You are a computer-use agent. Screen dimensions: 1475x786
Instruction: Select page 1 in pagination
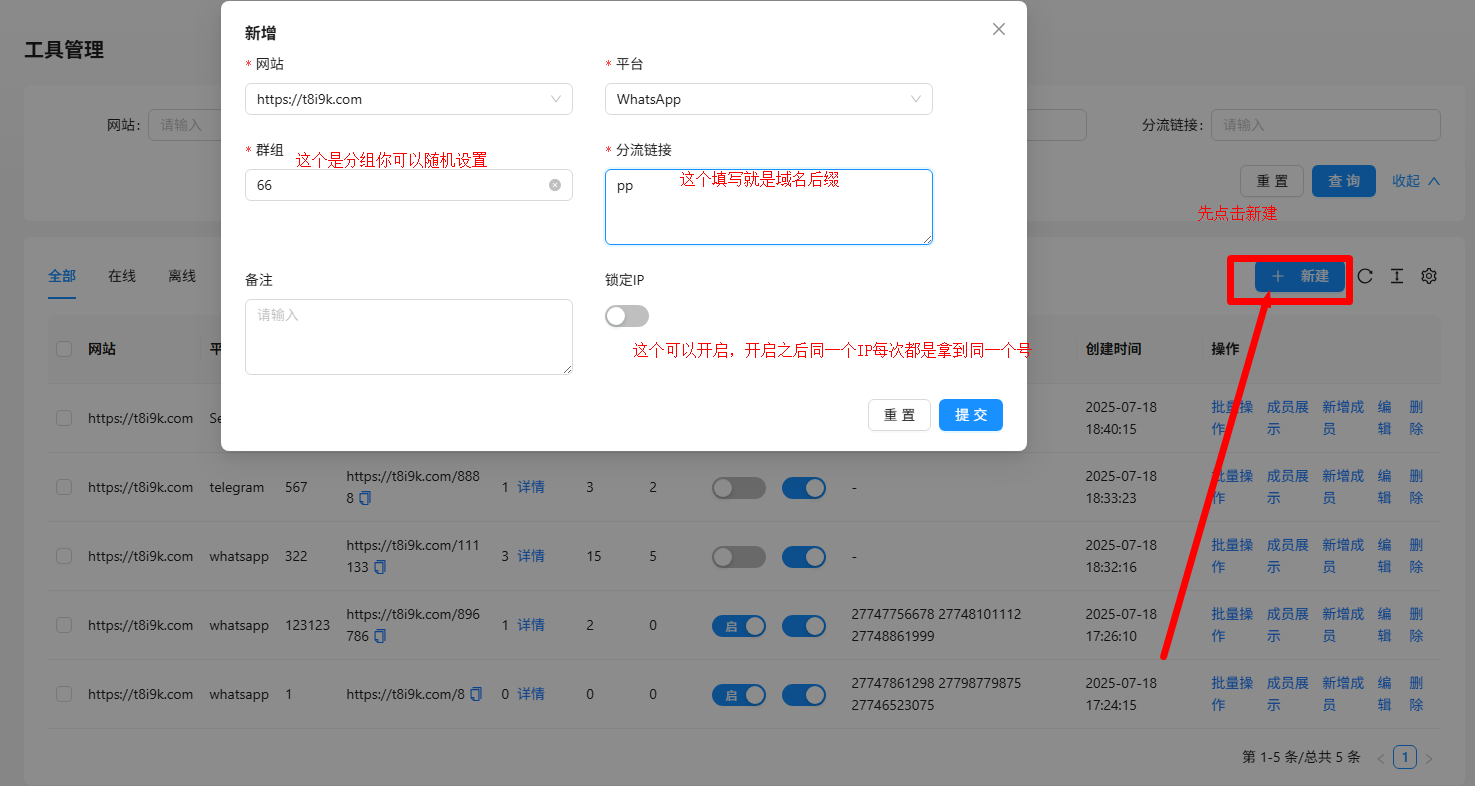1405,758
